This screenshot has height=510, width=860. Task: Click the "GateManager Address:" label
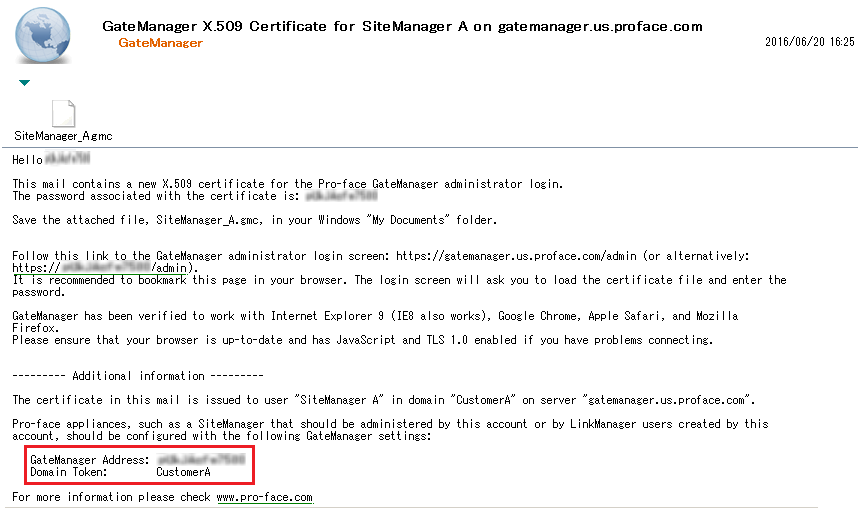pos(90,460)
